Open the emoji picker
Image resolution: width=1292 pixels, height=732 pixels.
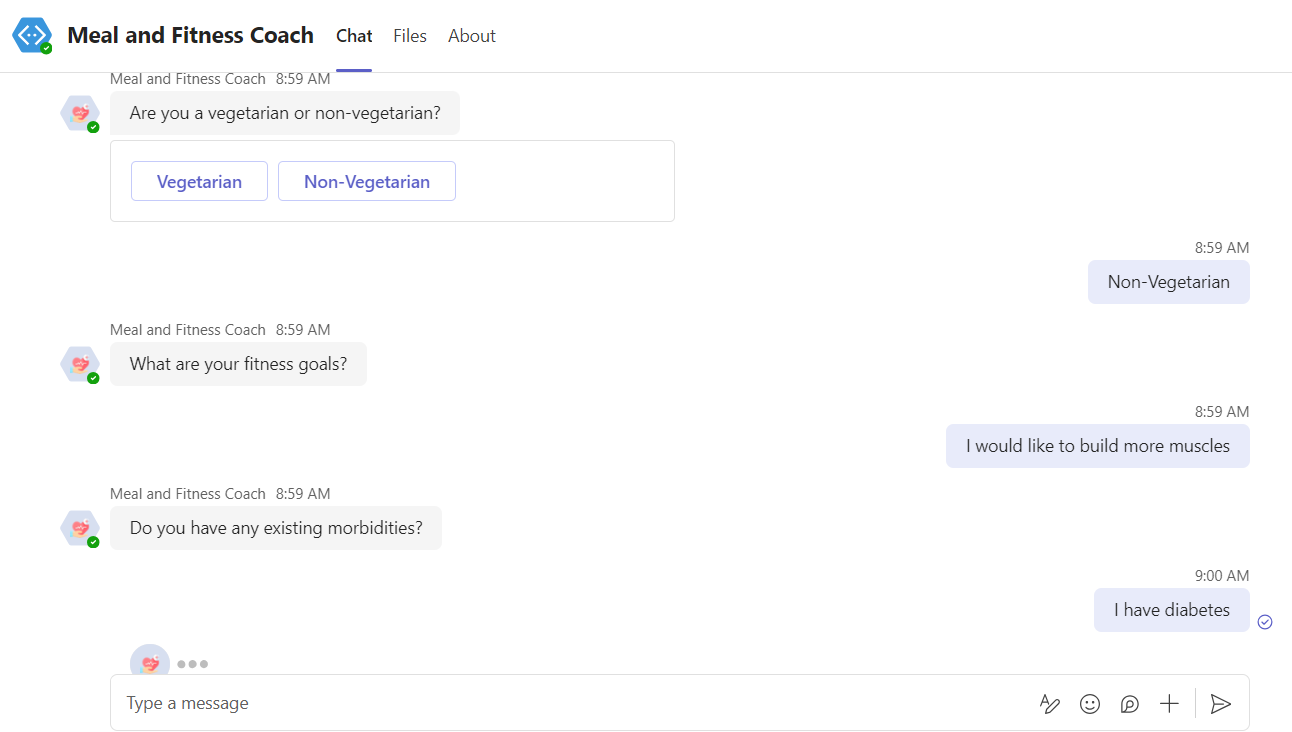pyautogui.click(x=1089, y=704)
